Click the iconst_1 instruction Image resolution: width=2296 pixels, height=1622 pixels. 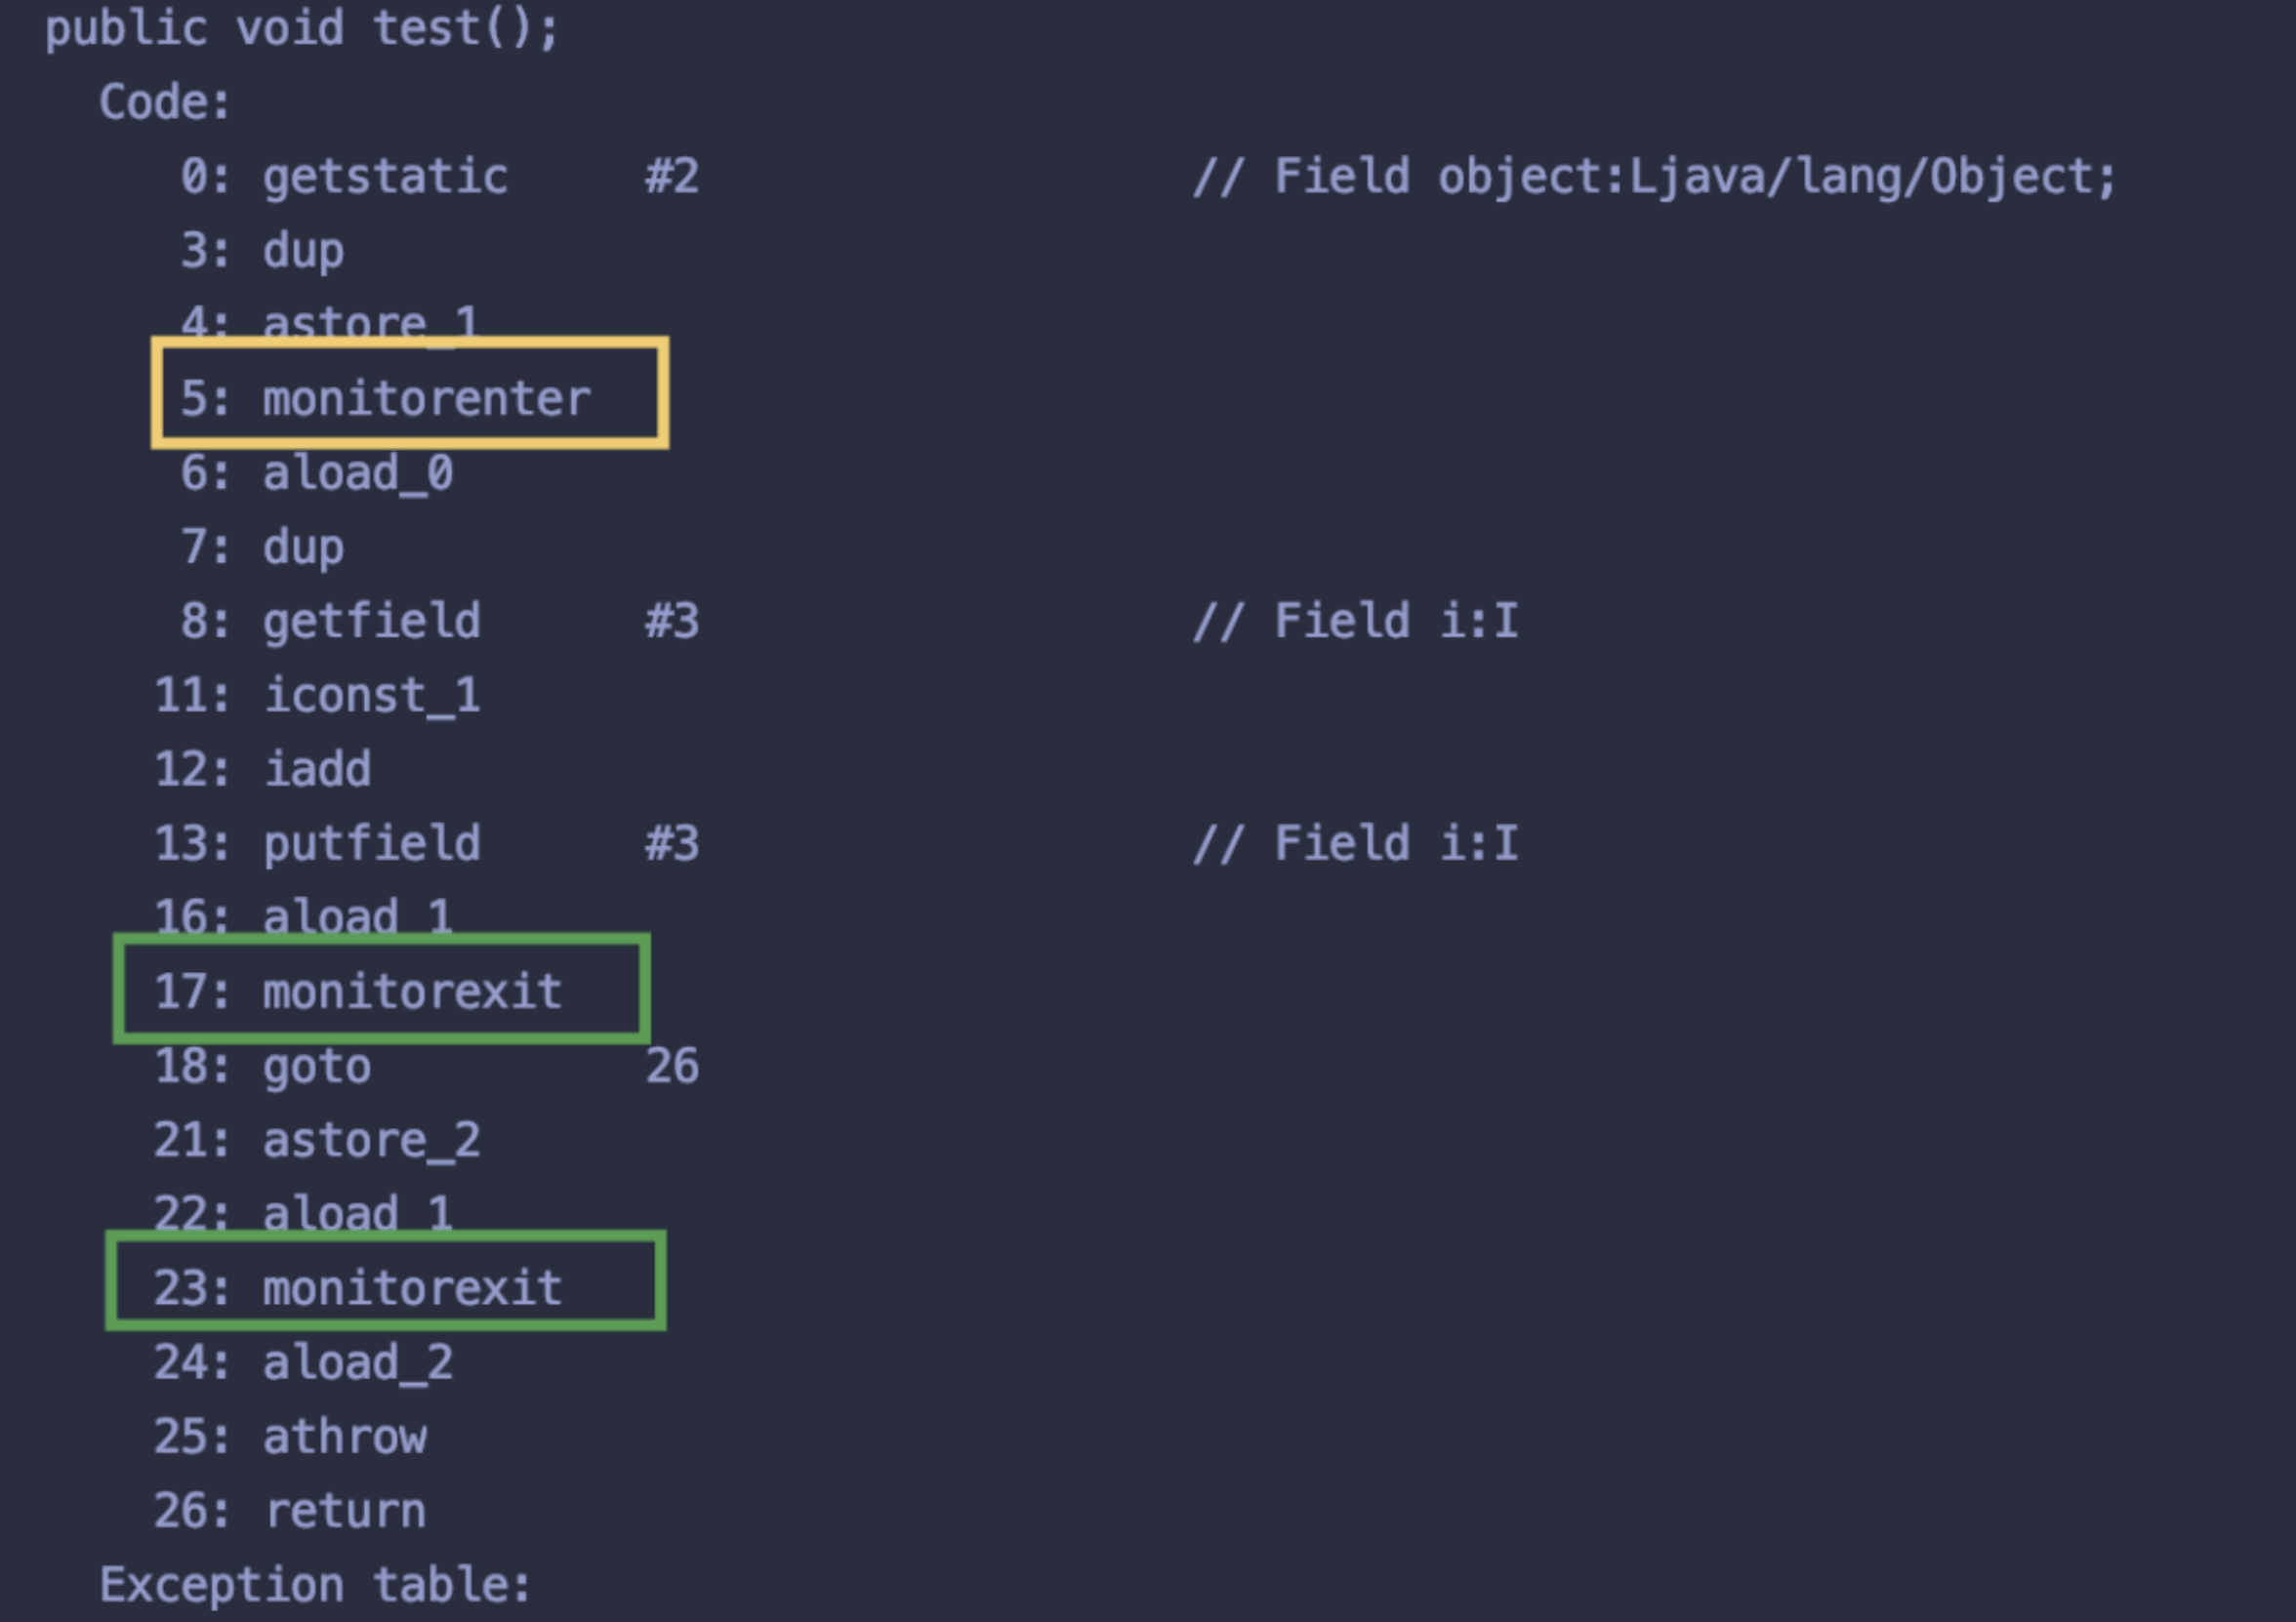372,695
